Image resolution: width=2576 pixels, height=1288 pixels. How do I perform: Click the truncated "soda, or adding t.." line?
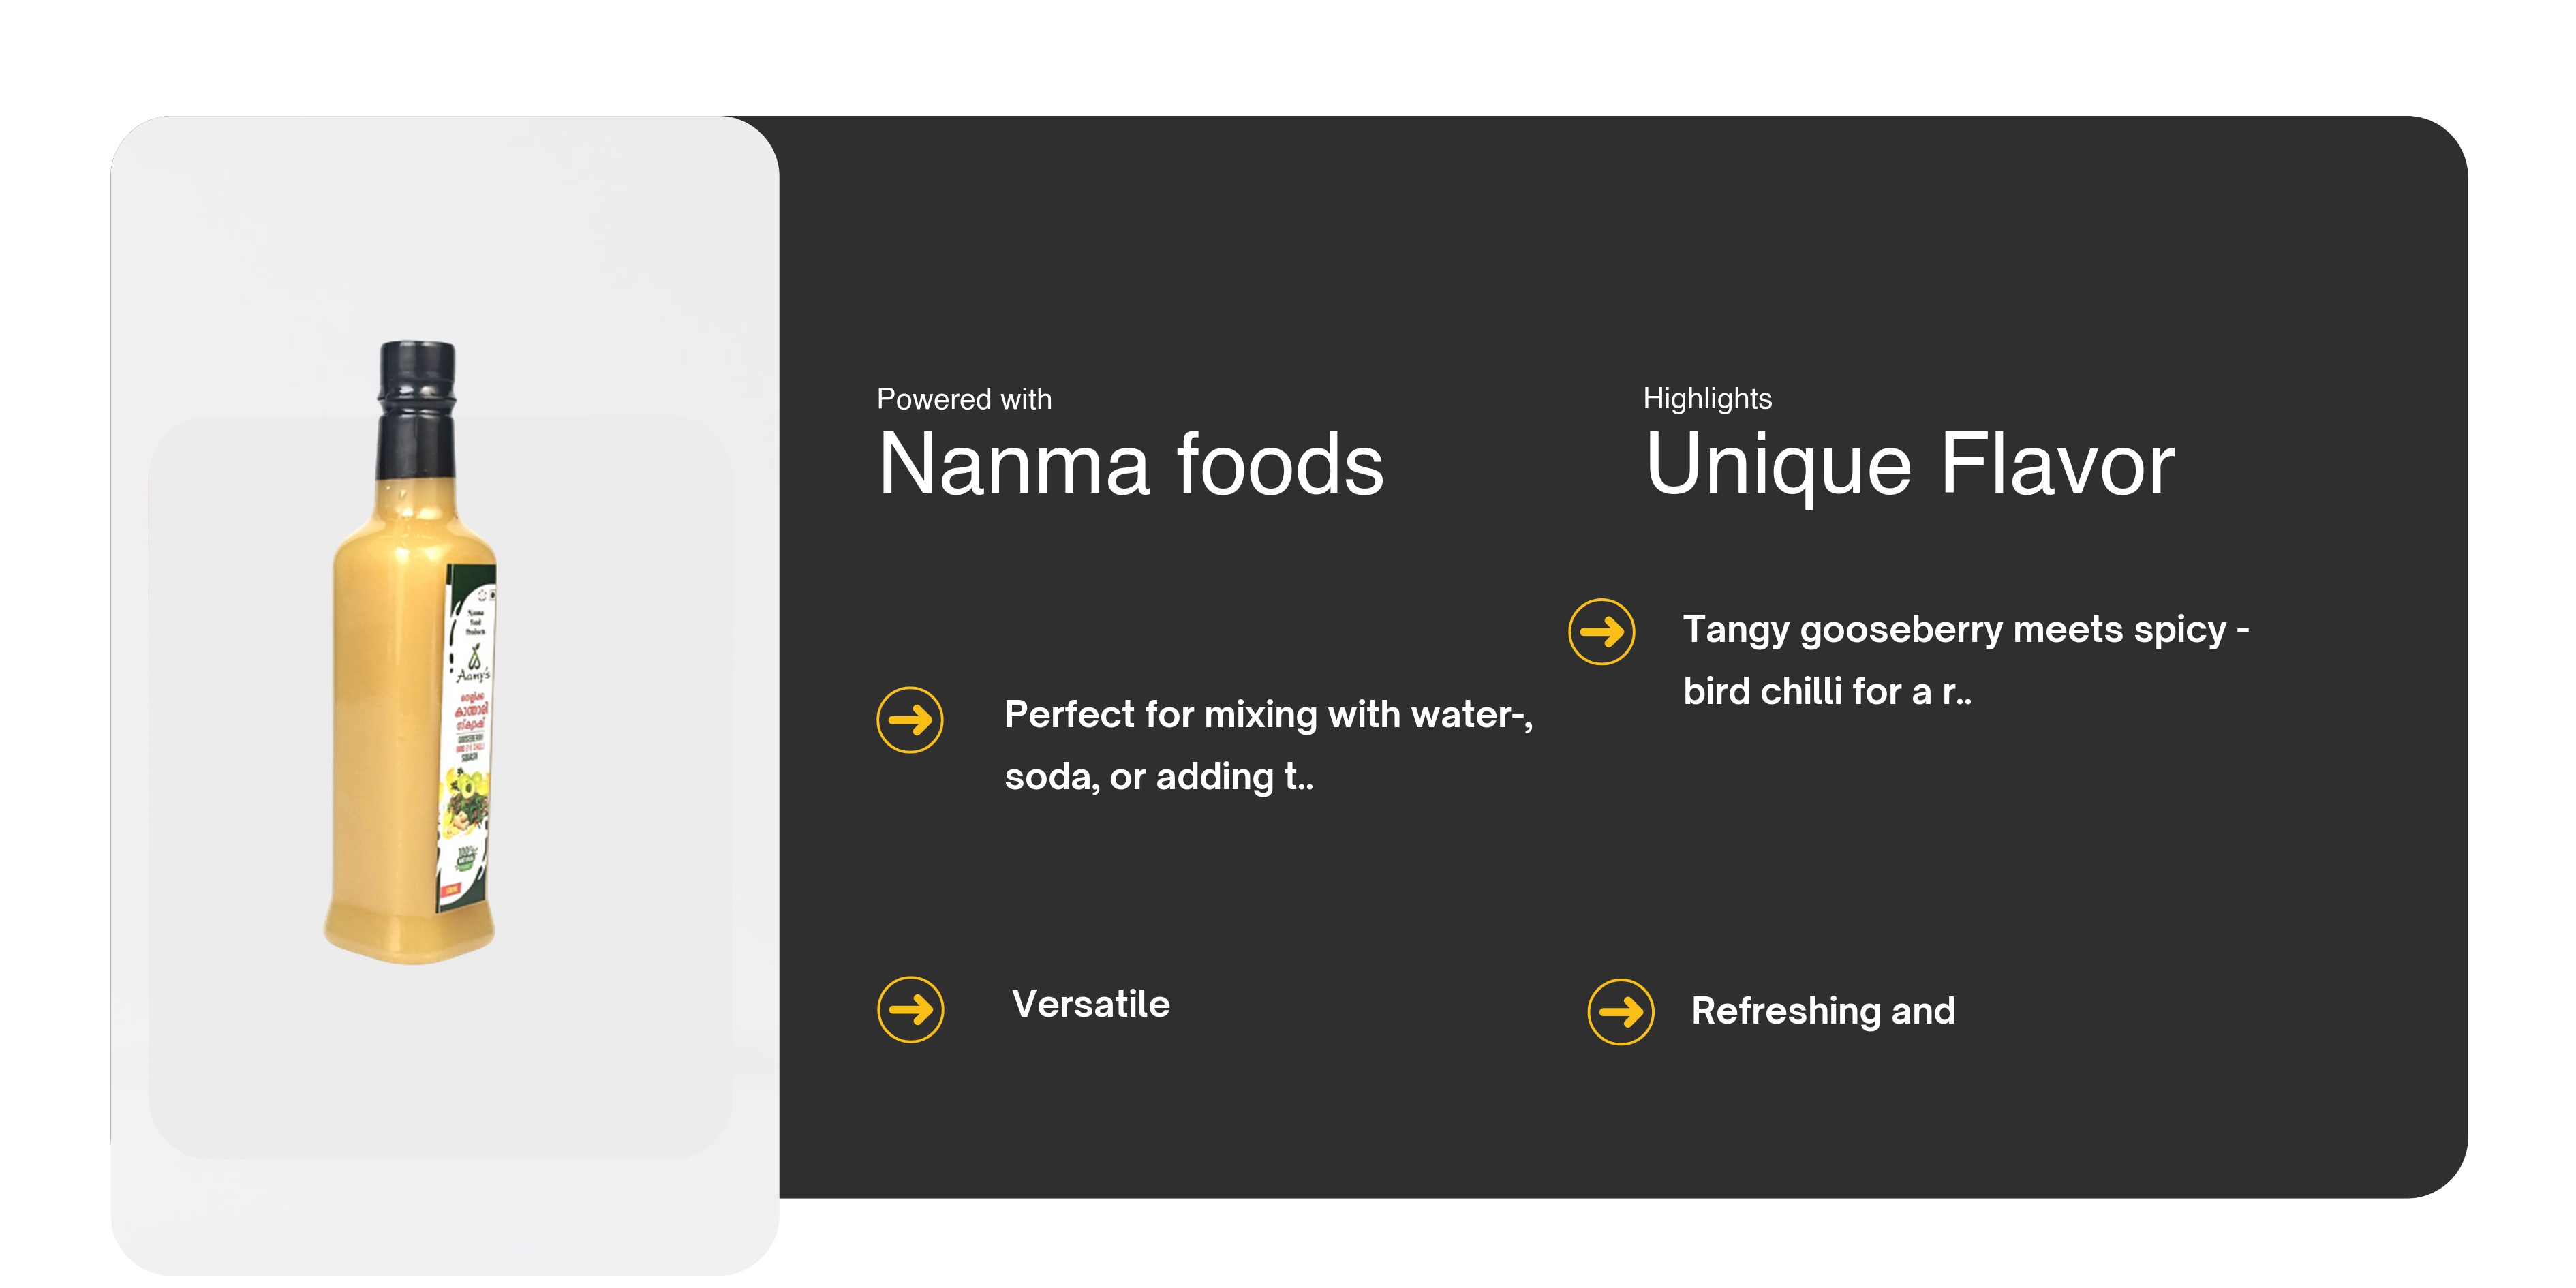click(1159, 777)
